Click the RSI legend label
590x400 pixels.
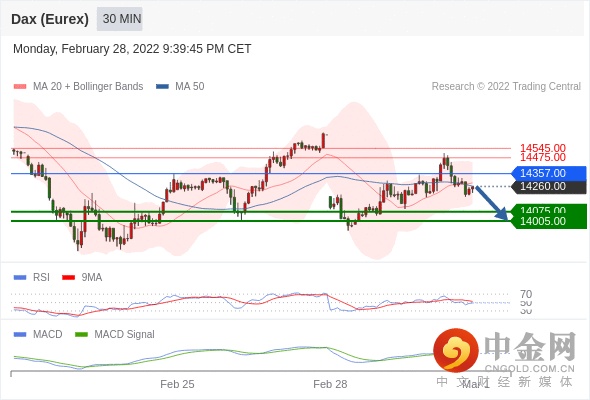coord(41,278)
